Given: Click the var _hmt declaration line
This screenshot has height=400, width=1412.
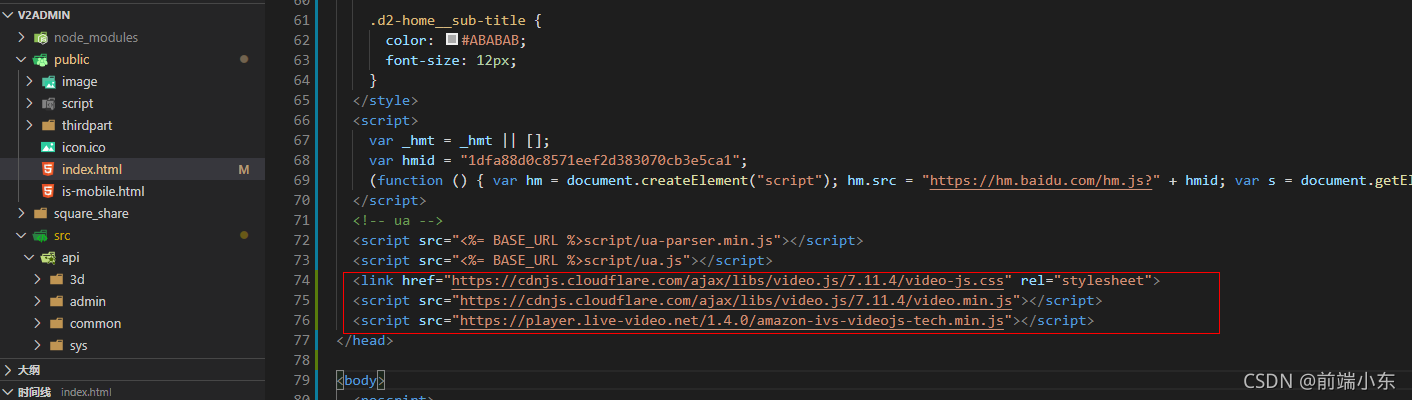Looking at the screenshot, I should click(x=459, y=141).
